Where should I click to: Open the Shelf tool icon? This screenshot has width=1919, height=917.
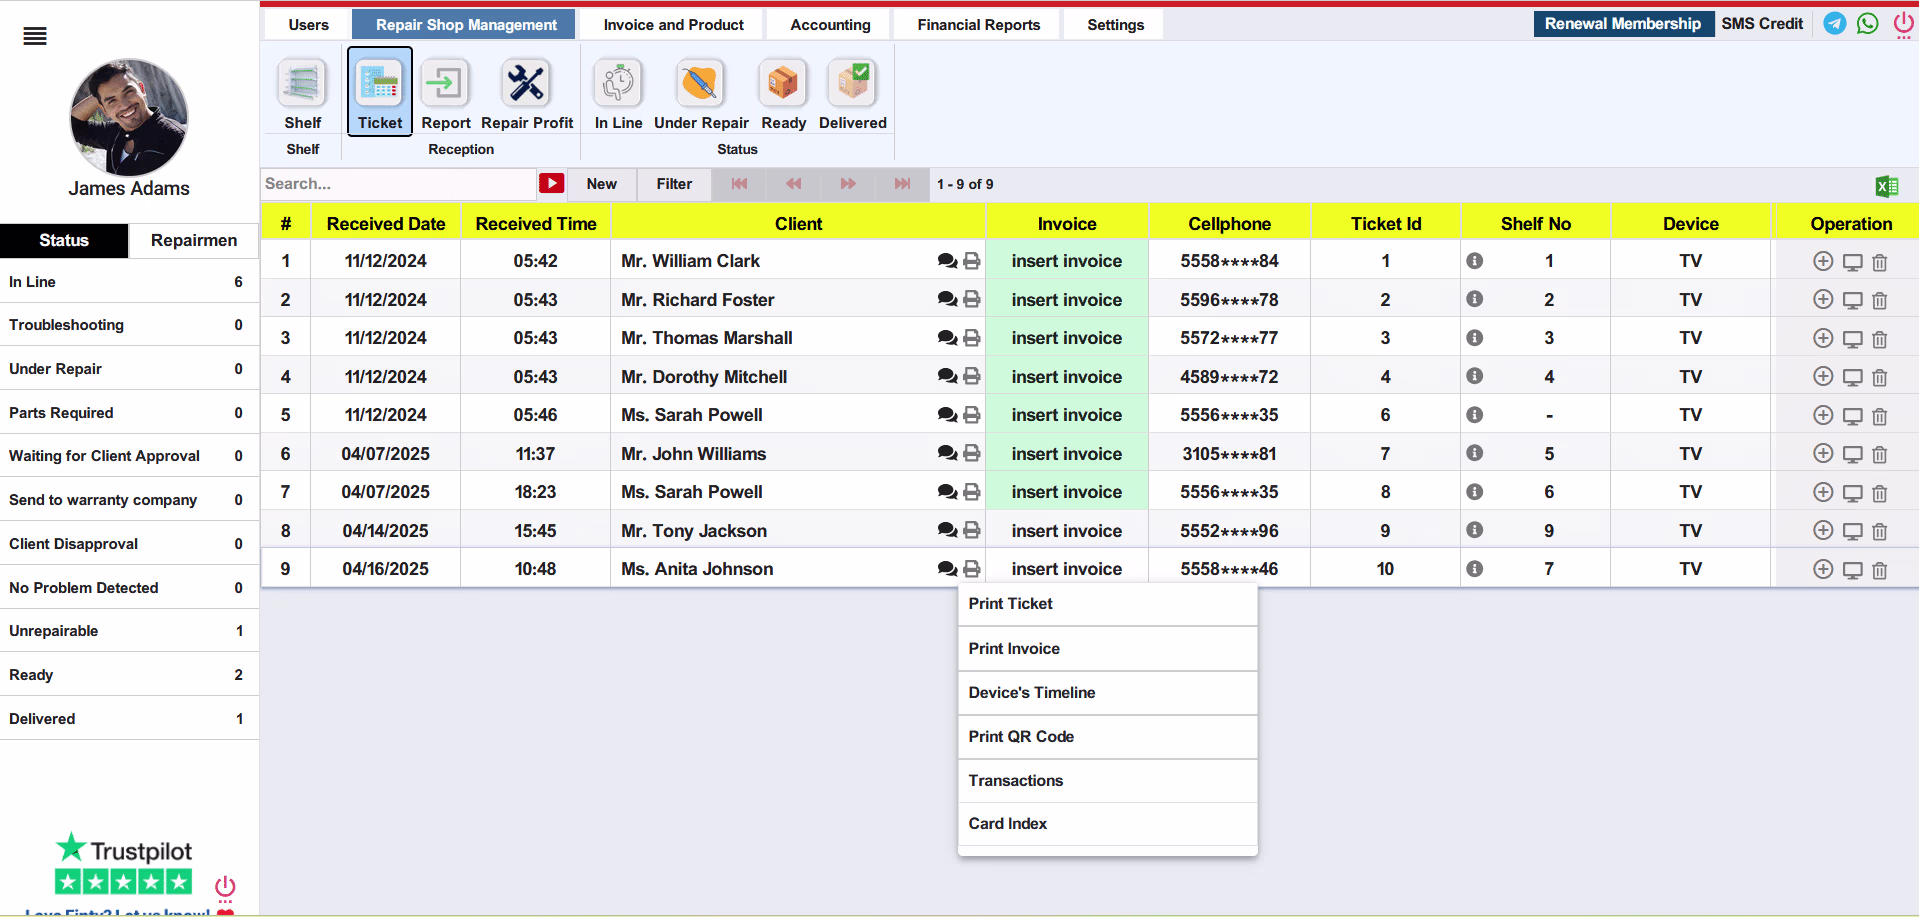pos(302,83)
